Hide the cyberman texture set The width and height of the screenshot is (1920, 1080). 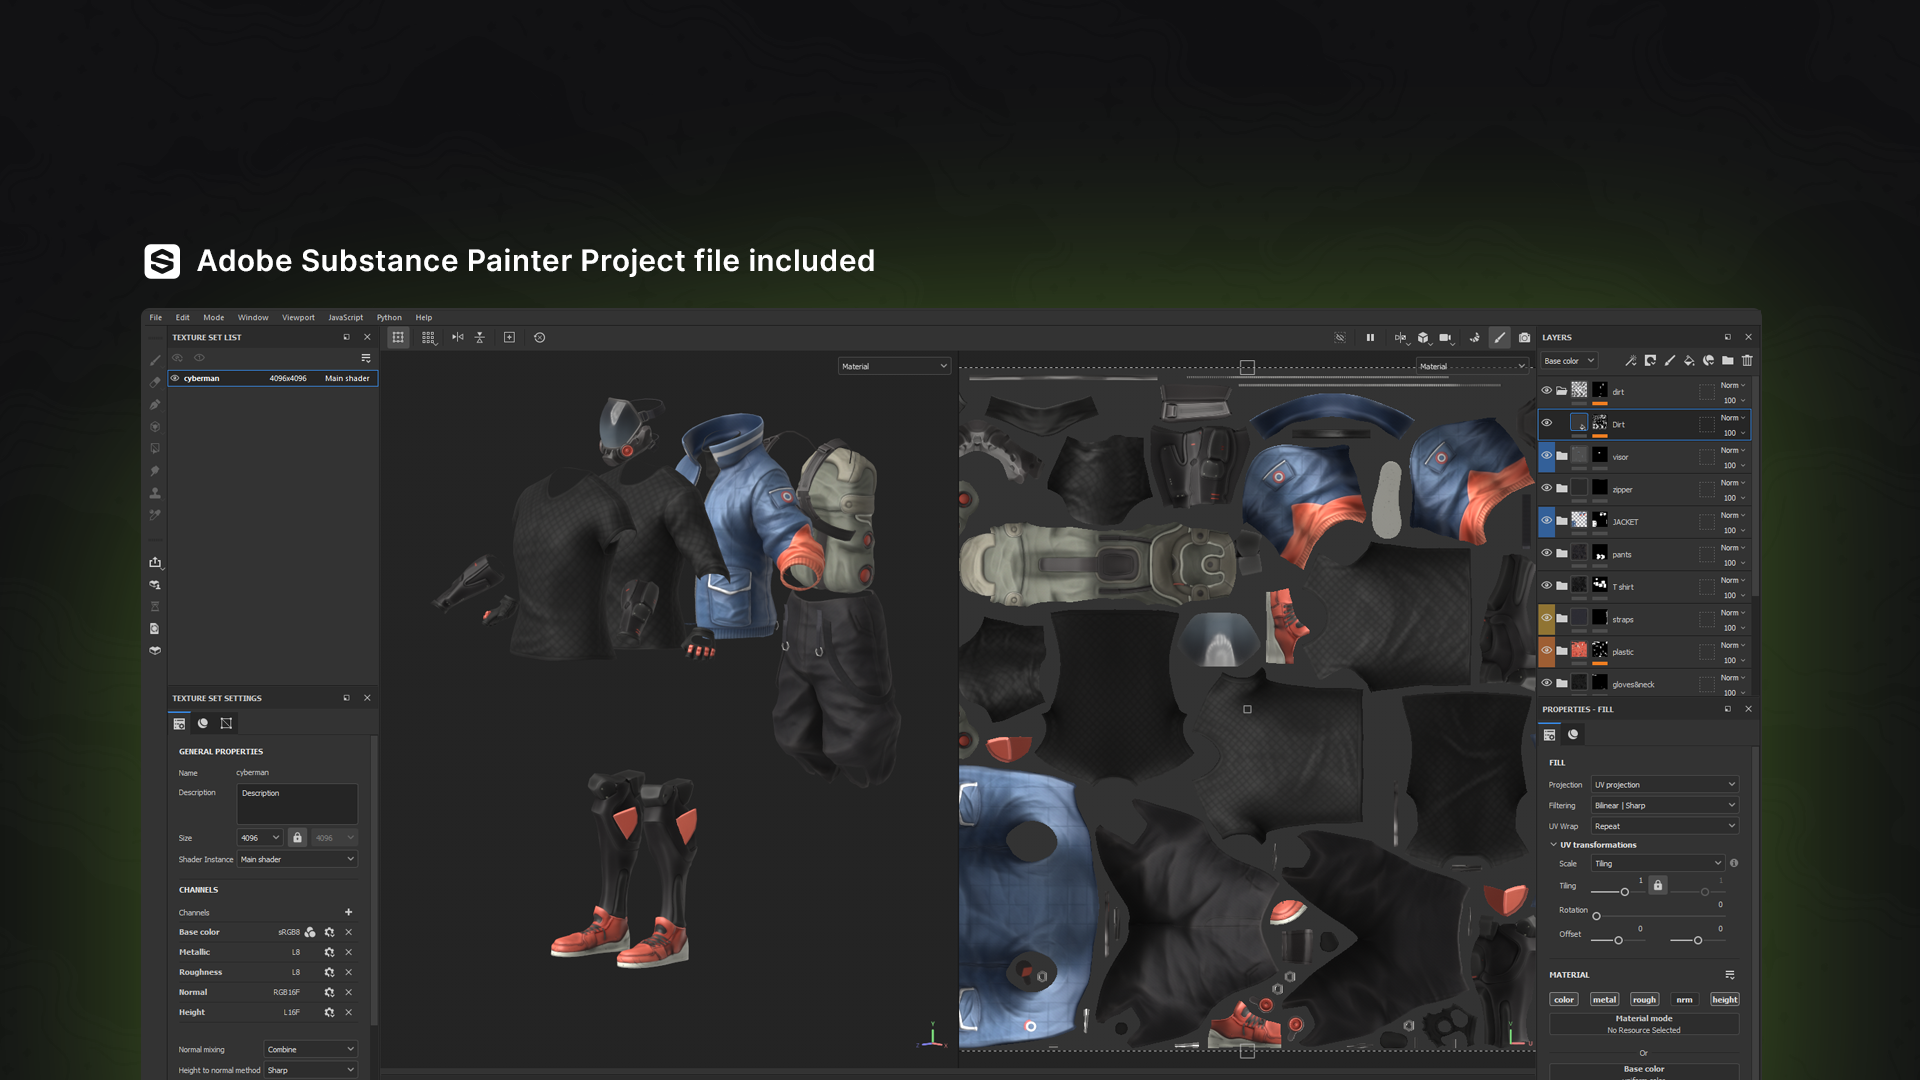click(x=175, y=378)
